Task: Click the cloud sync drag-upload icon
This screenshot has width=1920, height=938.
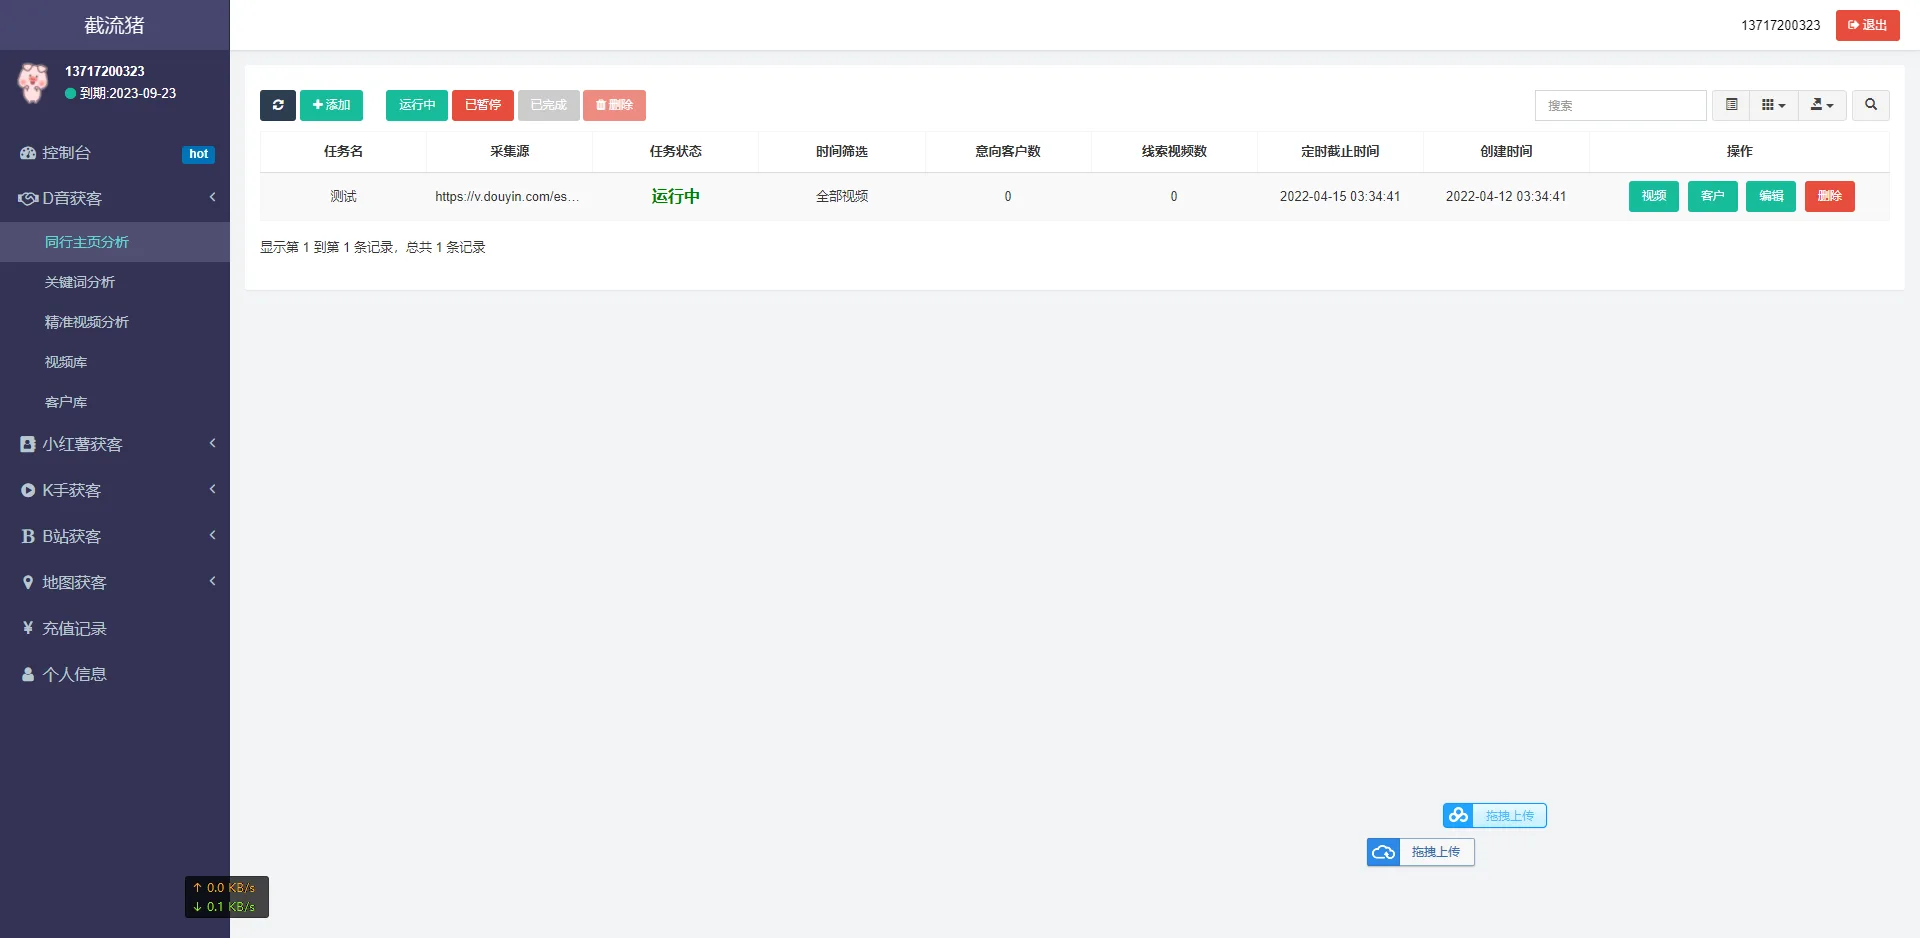Action: 1383,852
